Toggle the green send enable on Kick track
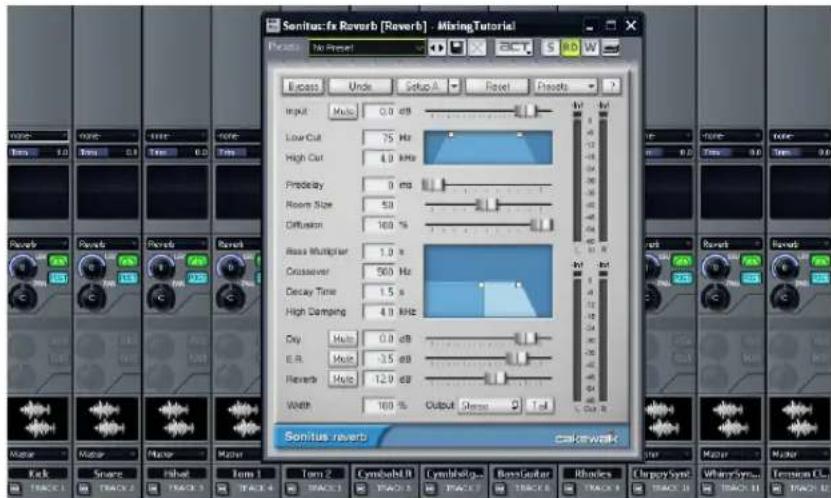Viewport: 831px width, 498px height. [58, 261]
